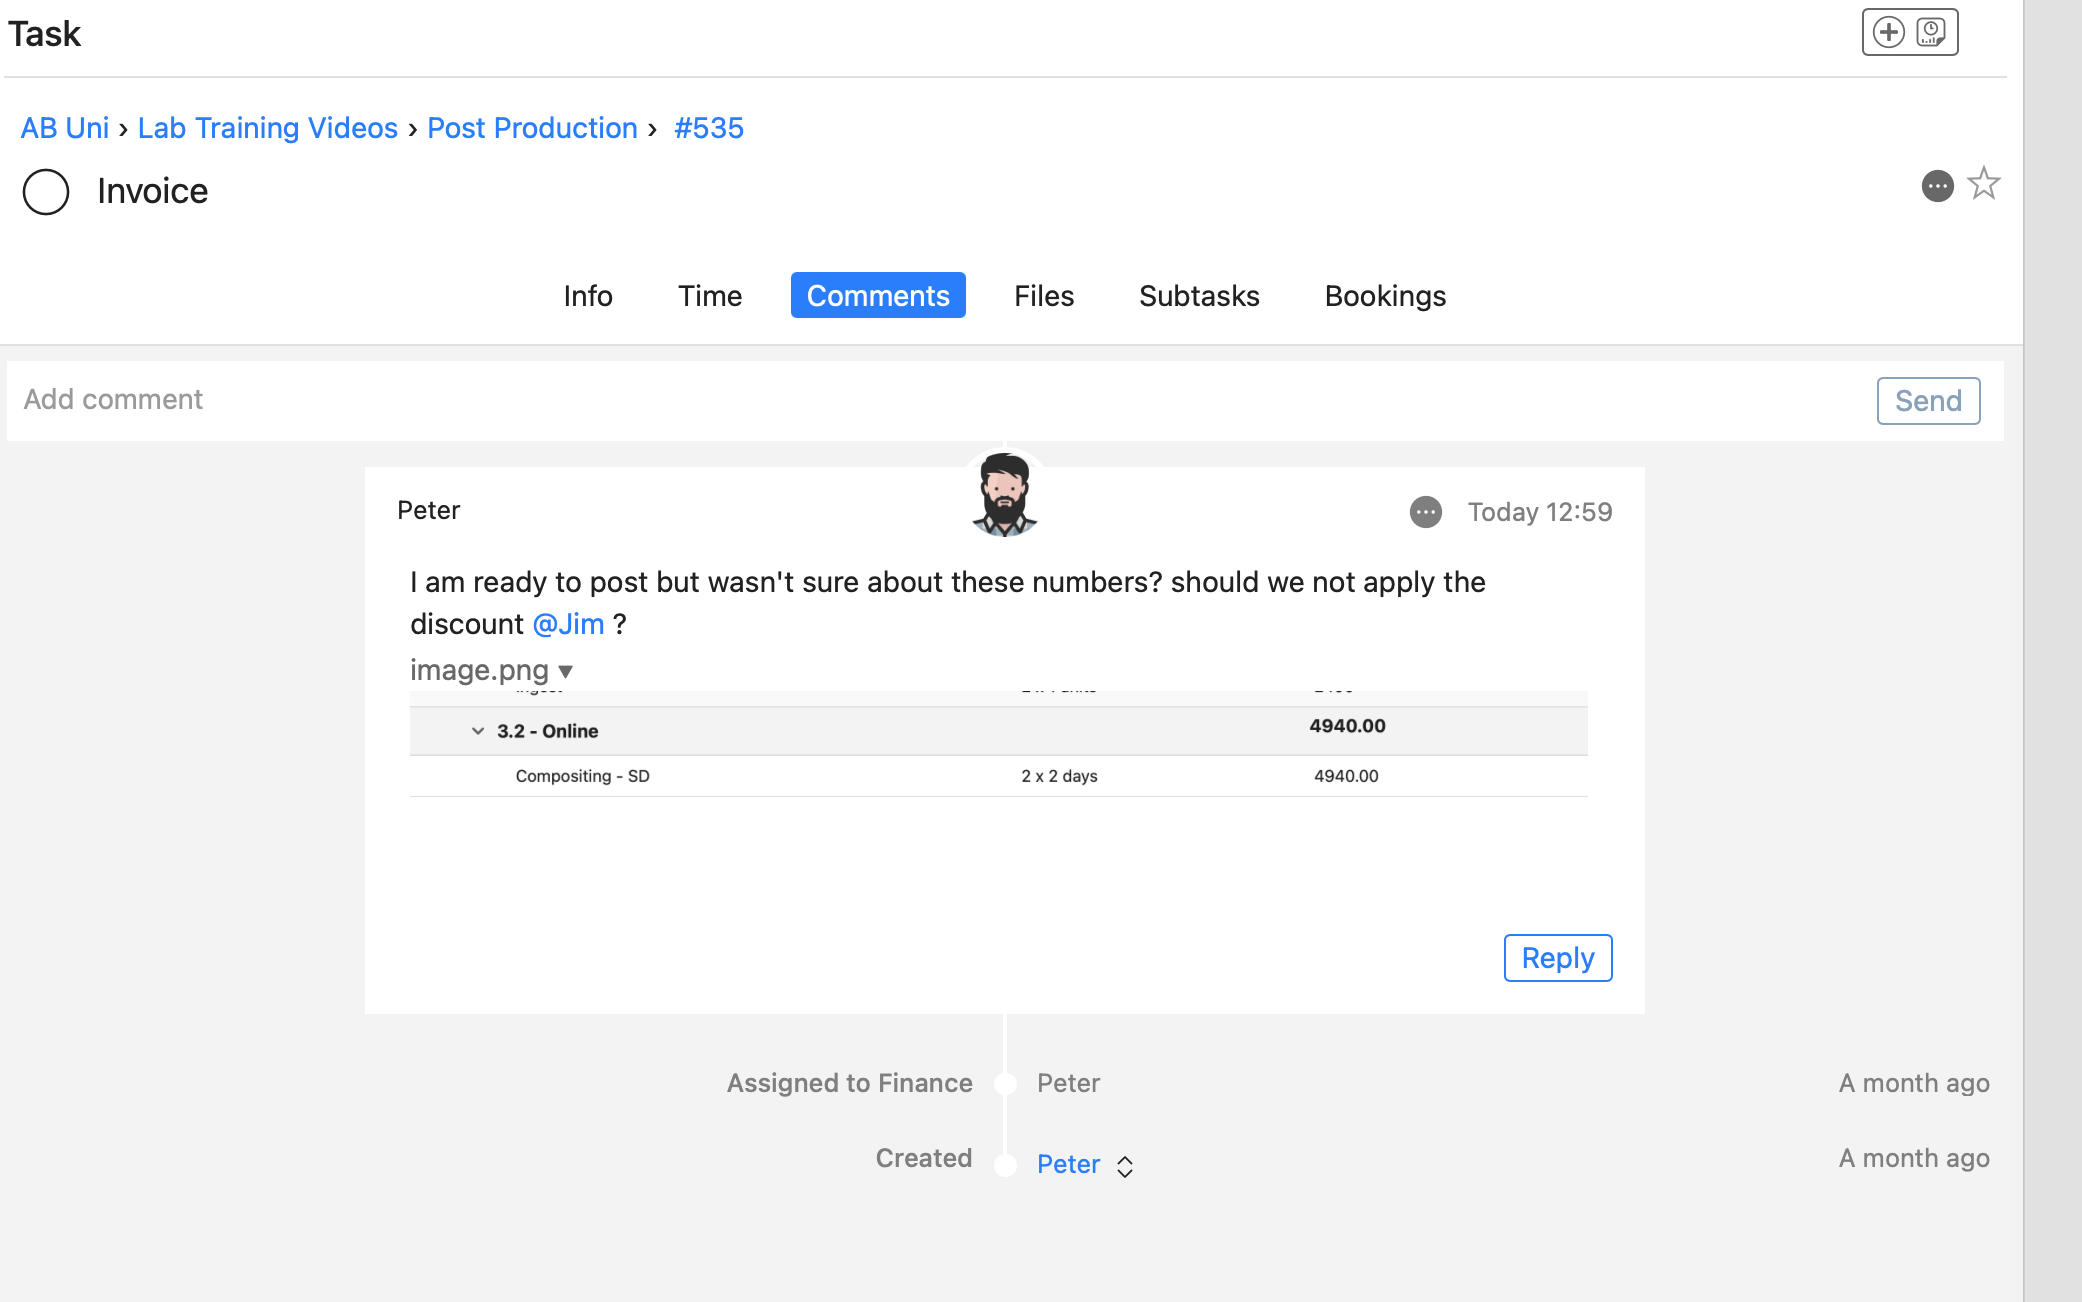Open comment options ellipsis beside Today 12:59
Viewport: 2082px width, 1302px height.
pos(1425,512)
